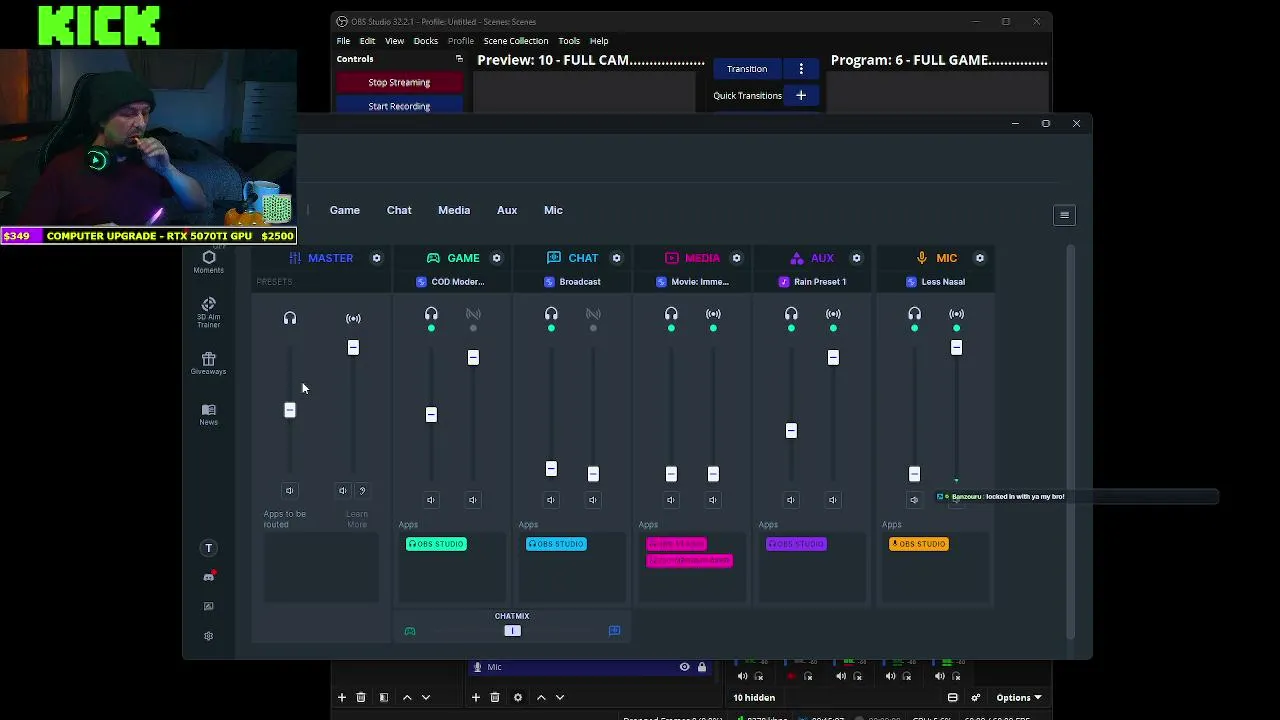Viewport: 1280px width, 720px height.
Task: Add a Quick Transition in OBS
Action: 801,95
